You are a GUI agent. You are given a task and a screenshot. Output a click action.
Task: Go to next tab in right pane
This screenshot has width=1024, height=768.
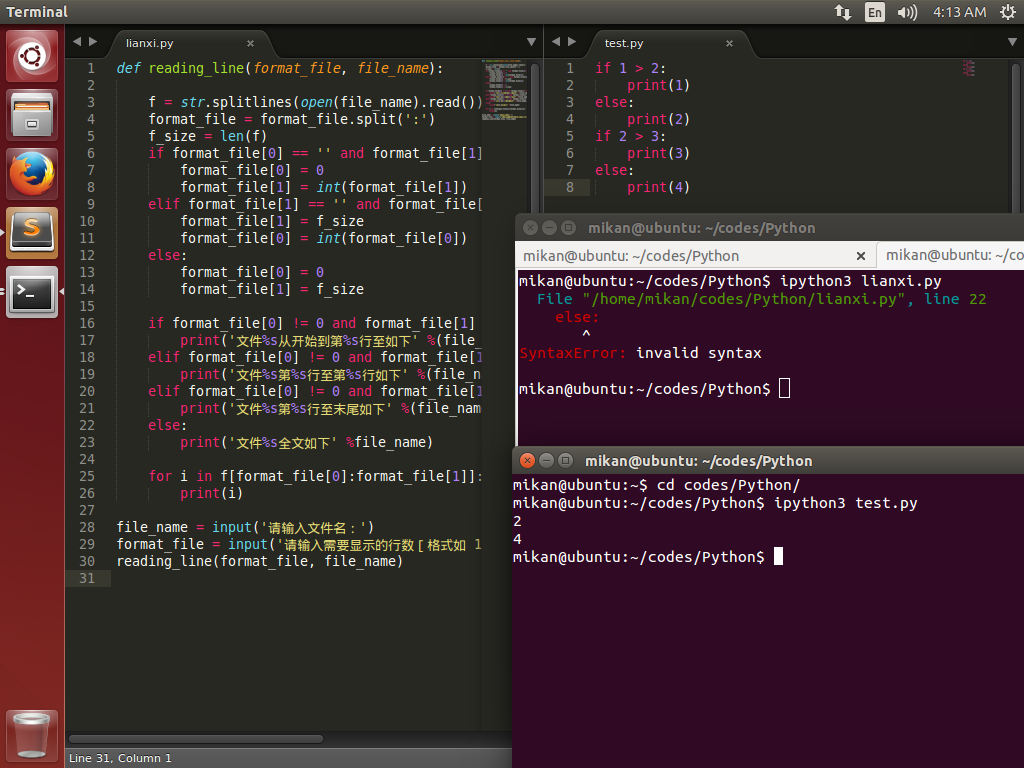[x=572, y=42]
